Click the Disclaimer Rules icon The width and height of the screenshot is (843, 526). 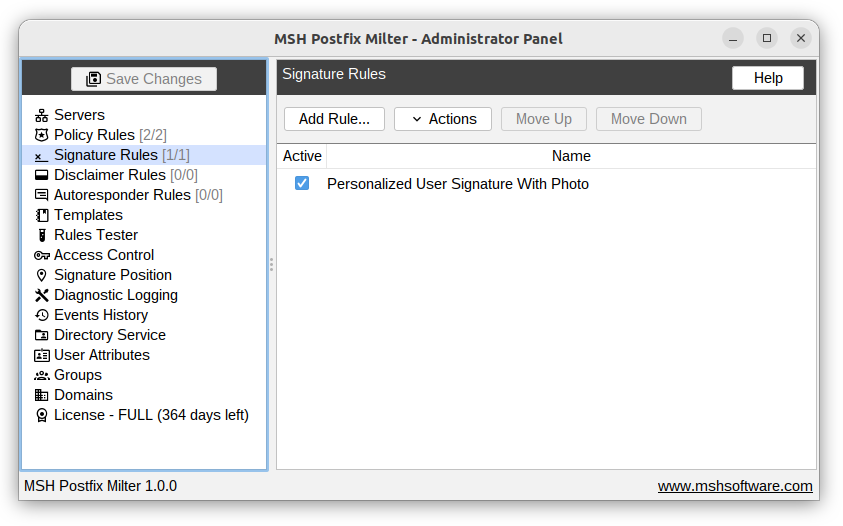point(41,175)
